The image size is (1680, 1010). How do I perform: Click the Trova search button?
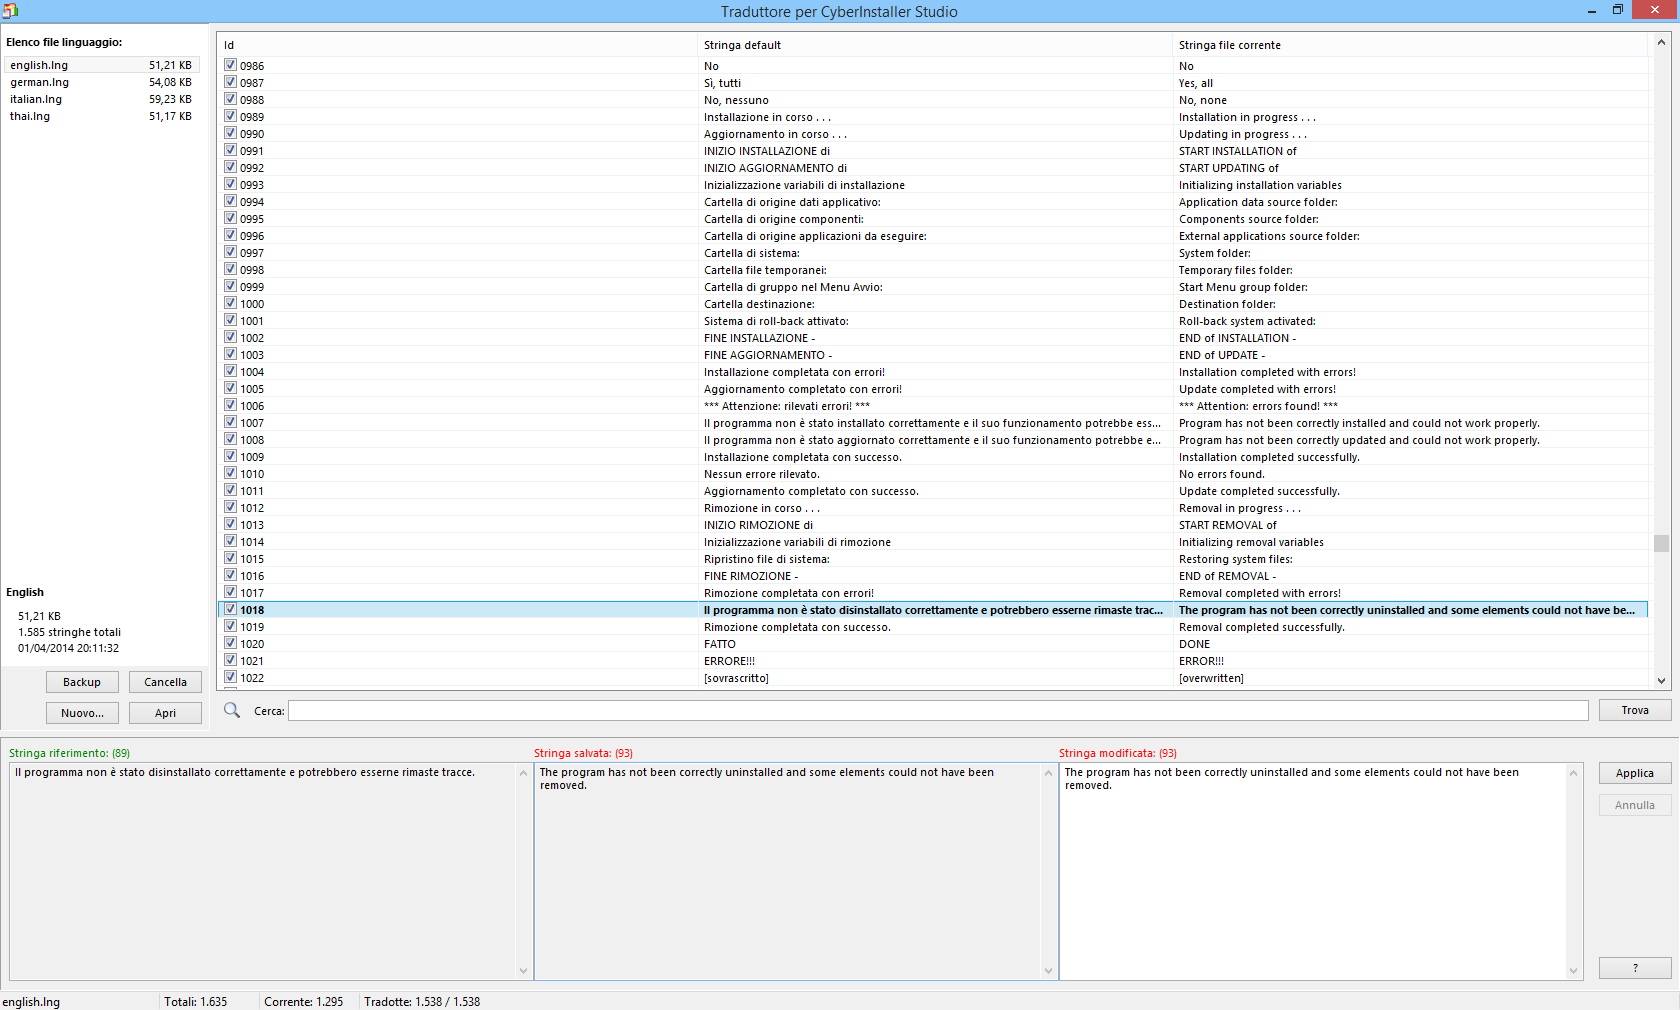click(x=1635, y=710)
